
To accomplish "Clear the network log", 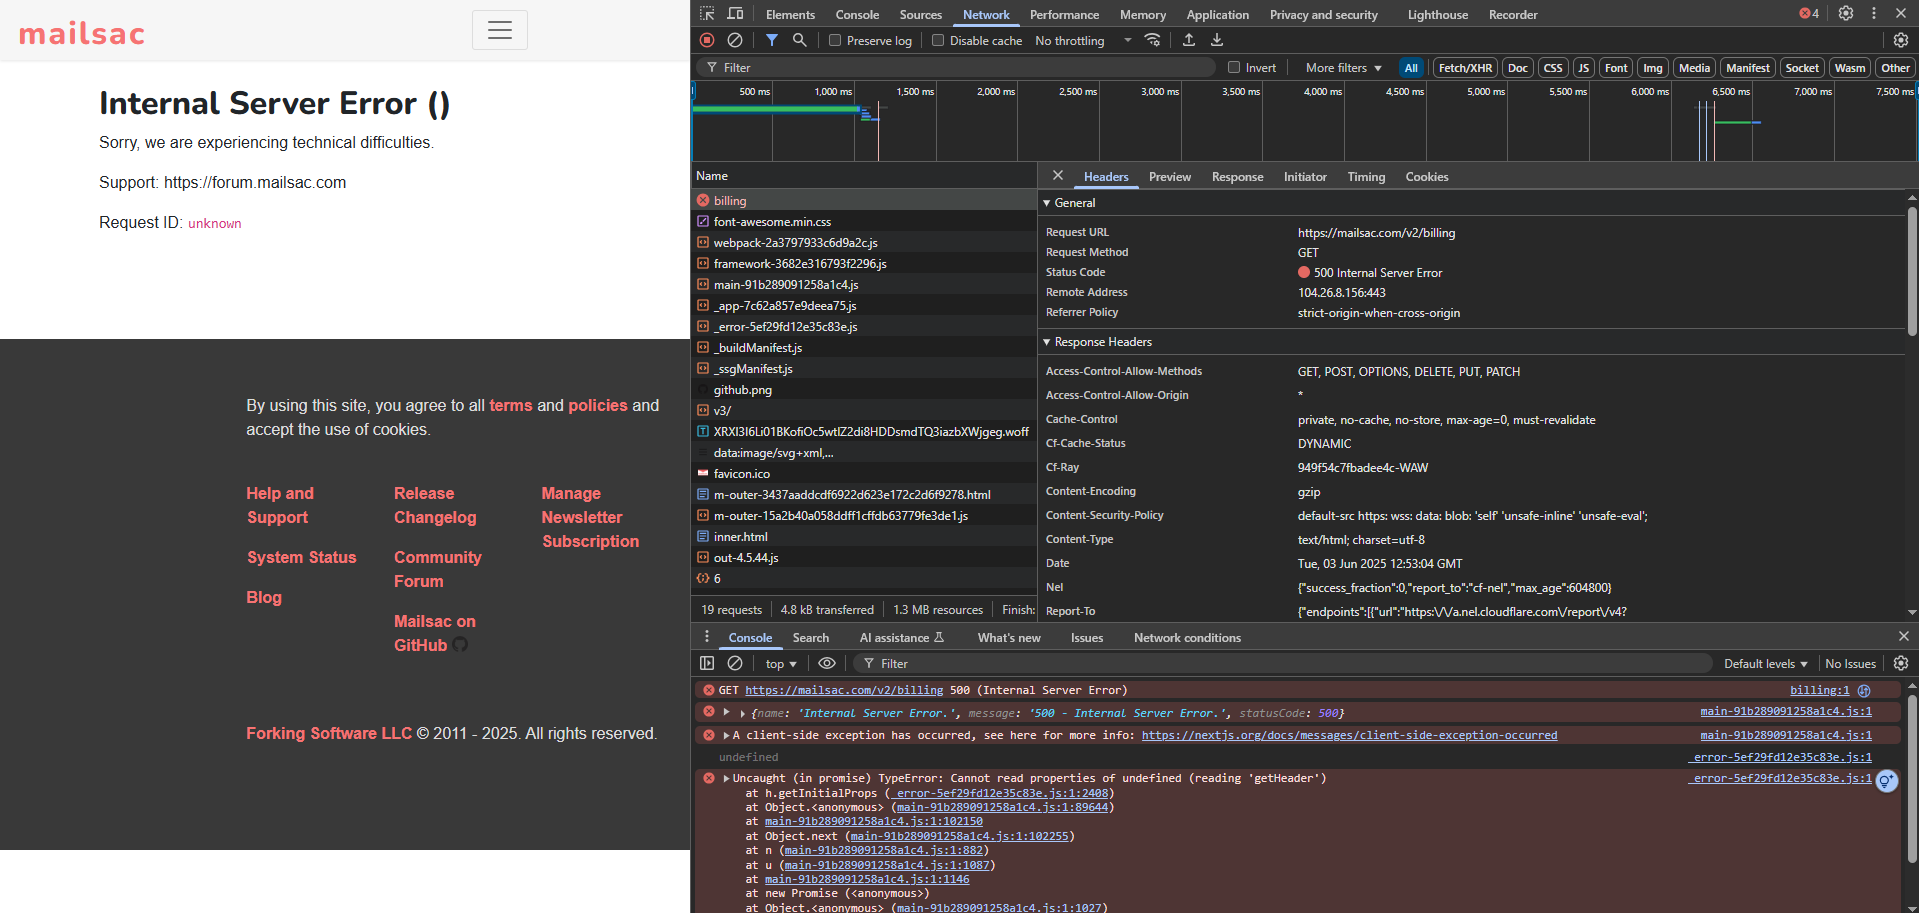I will 735,40.
